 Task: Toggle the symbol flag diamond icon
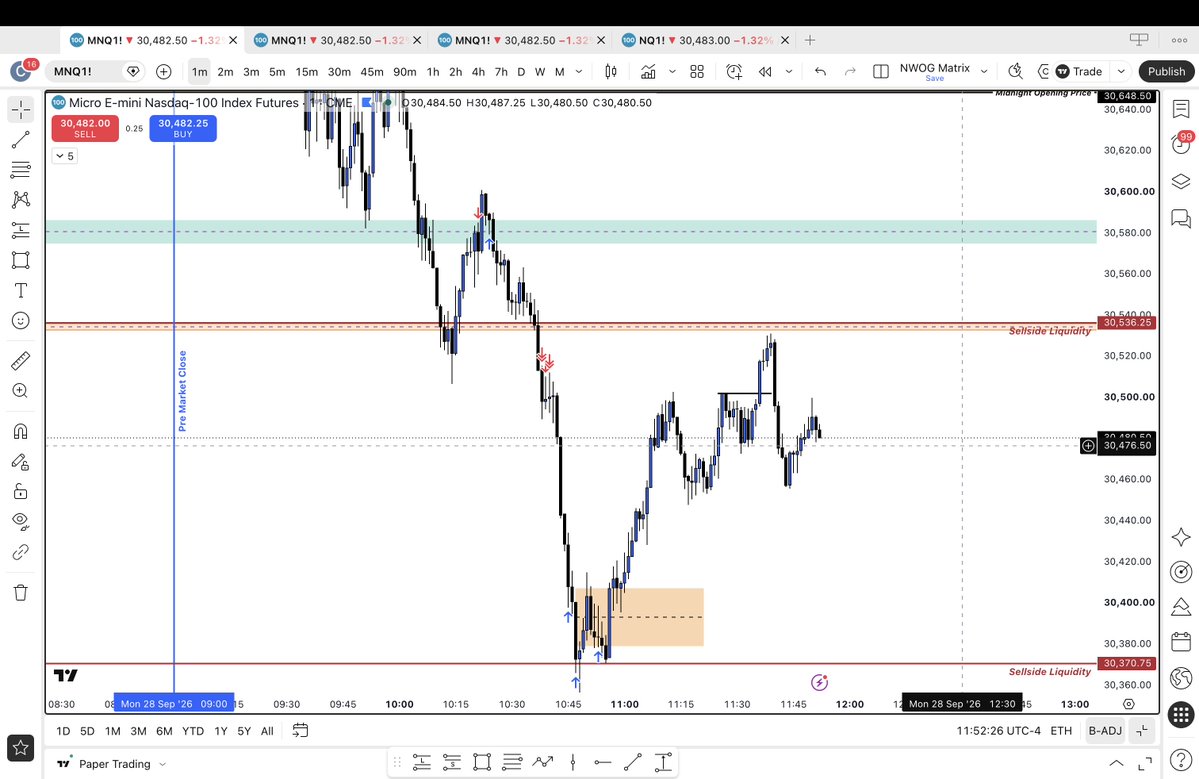(x=133, y=71)
